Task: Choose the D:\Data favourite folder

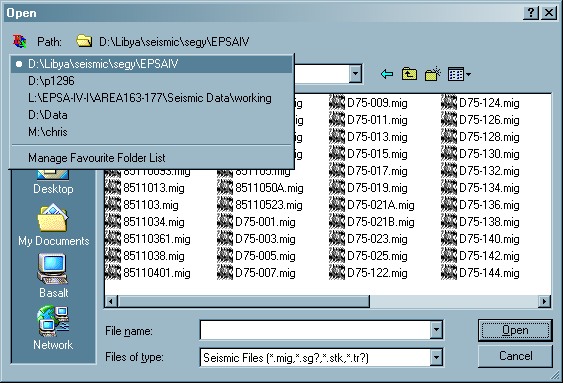Action: (x=151, y=115)
